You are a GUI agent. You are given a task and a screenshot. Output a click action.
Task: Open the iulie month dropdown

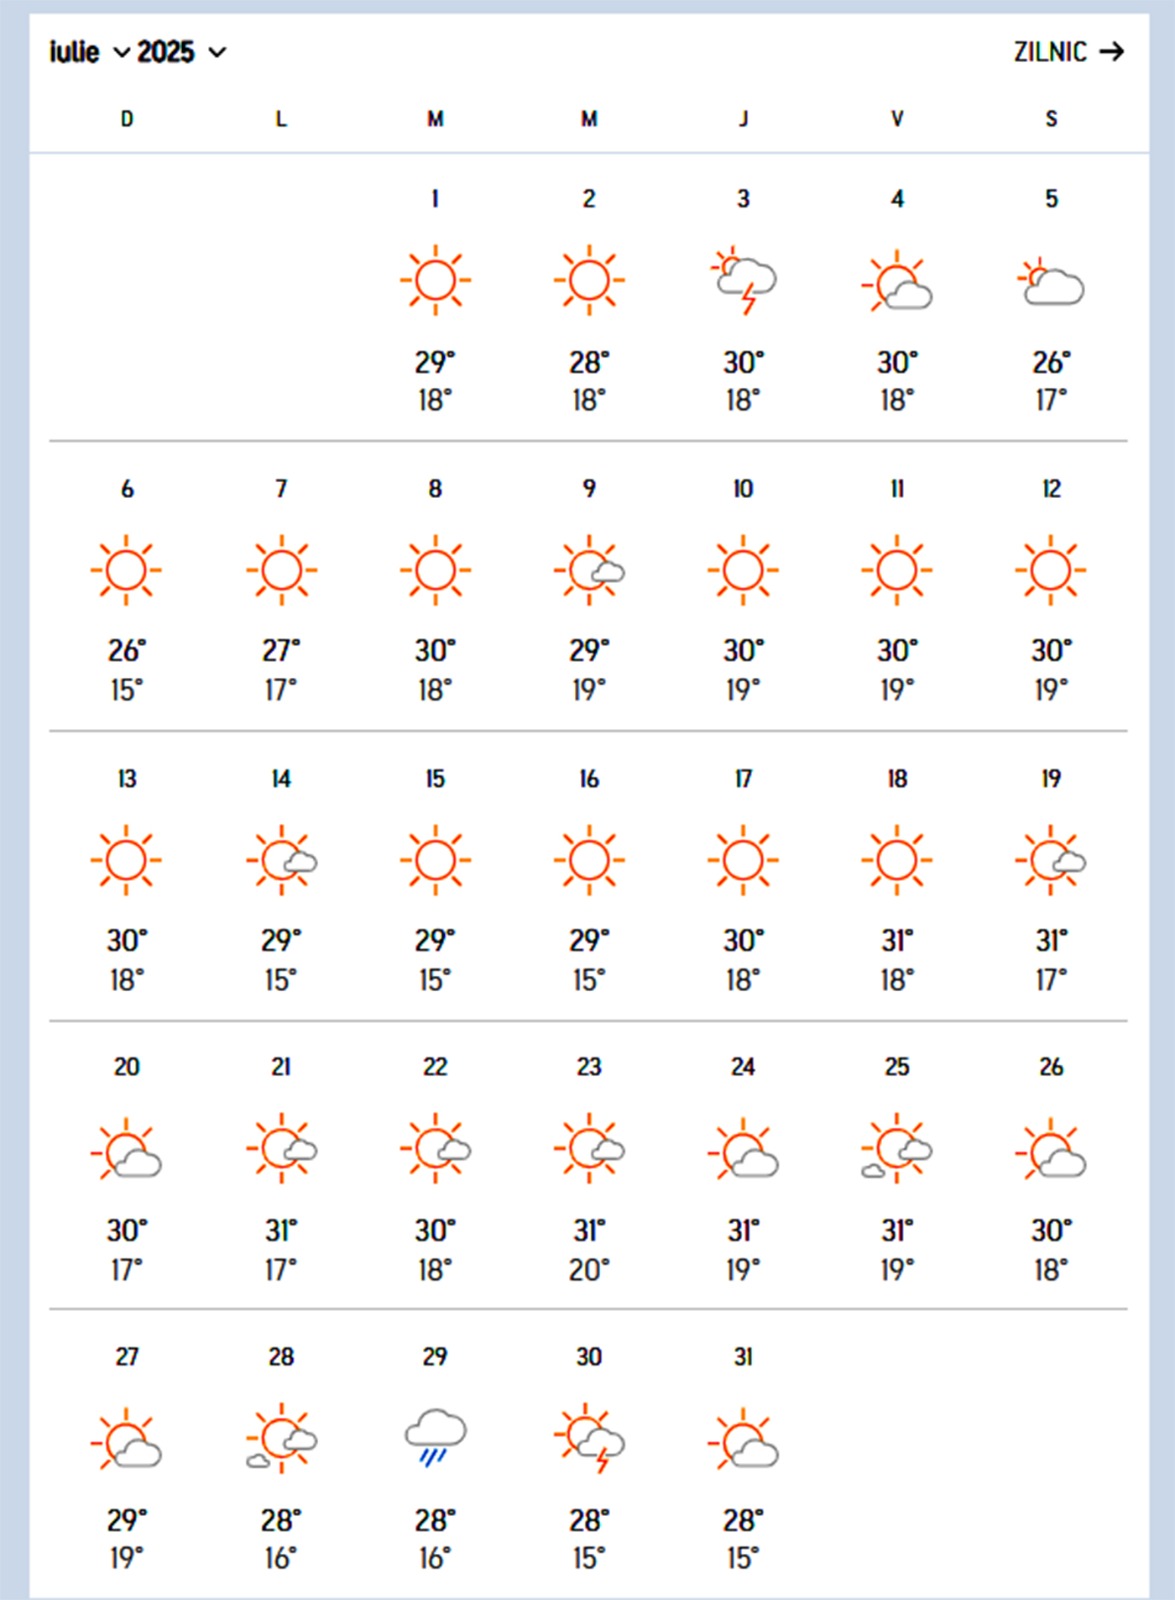[x=89, y=52]
